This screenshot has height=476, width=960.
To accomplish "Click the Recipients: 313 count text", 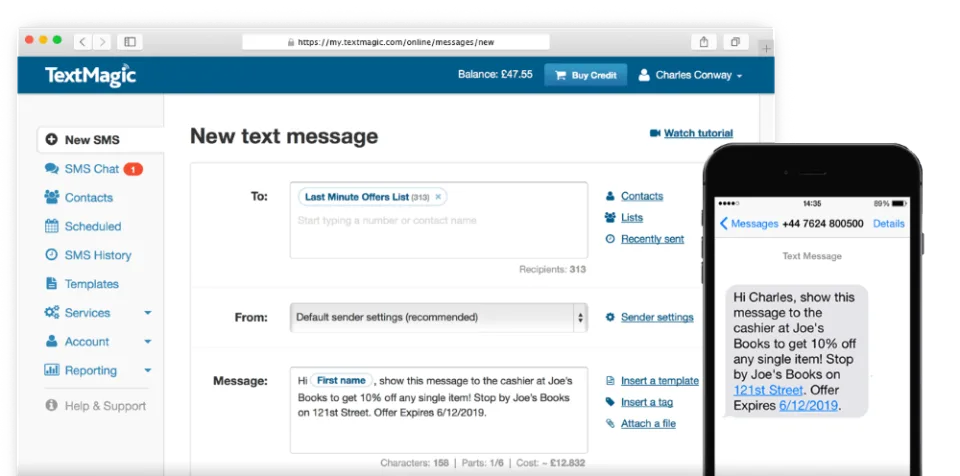I will [x=552, y=269].
